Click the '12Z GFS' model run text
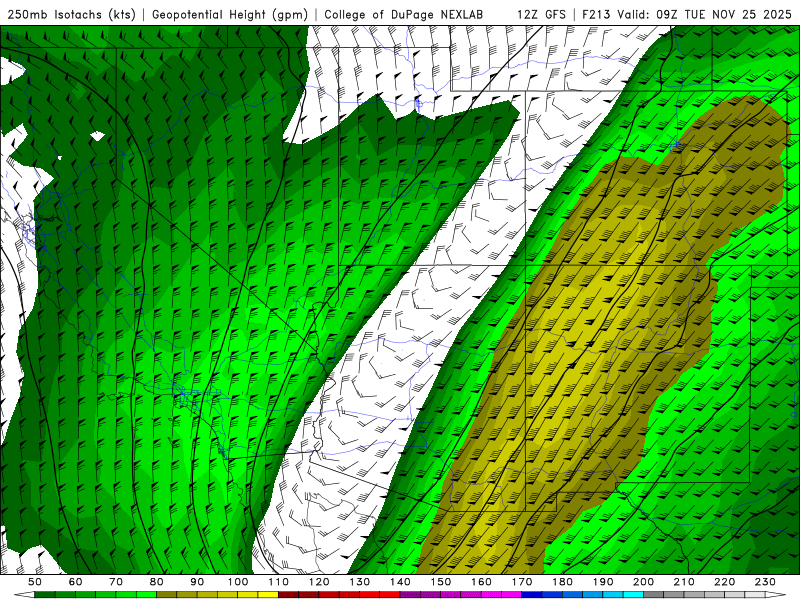The image size is (800, 600). pos(541,14)
